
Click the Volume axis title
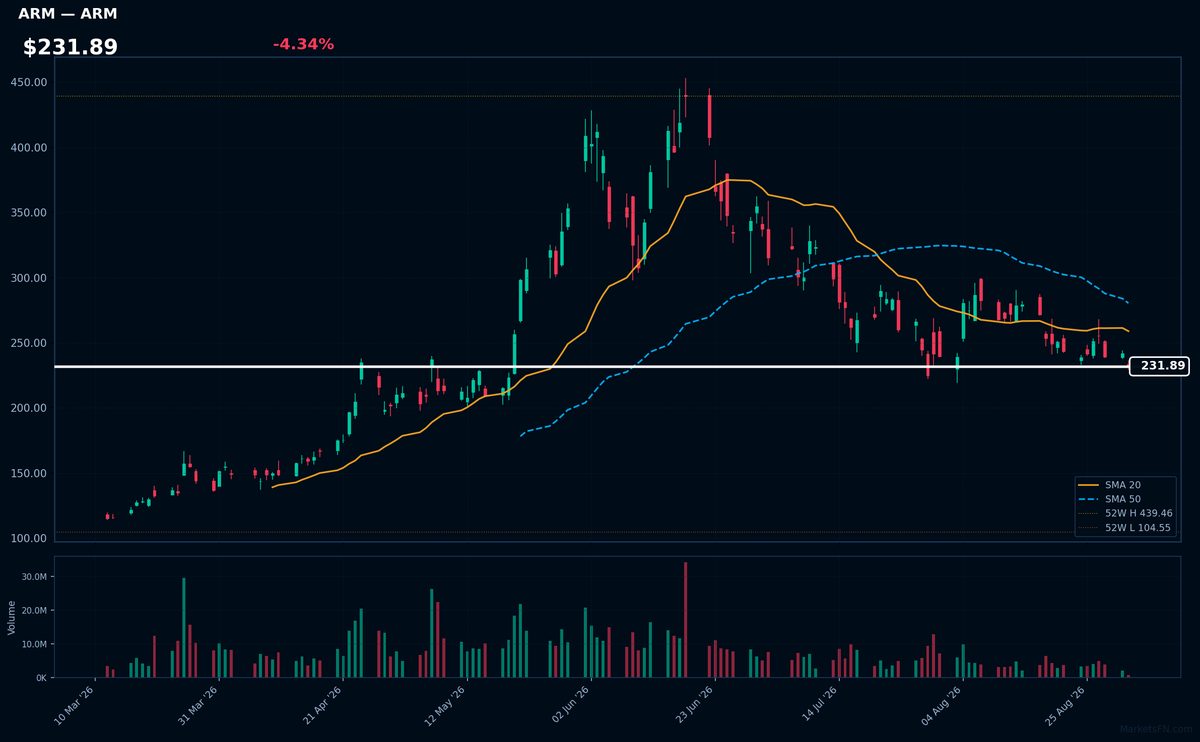(12, 617)
